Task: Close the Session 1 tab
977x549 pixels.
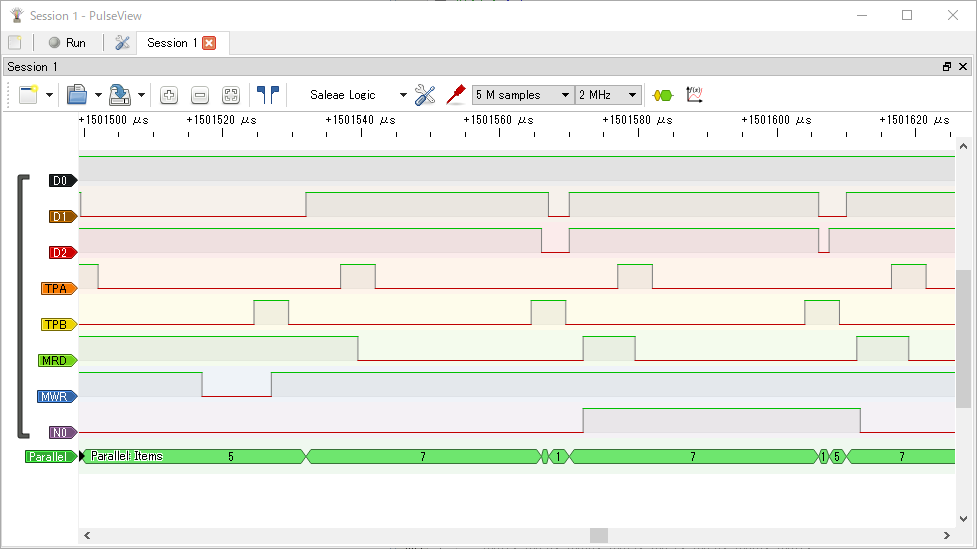Action: (x=209, y=43)
